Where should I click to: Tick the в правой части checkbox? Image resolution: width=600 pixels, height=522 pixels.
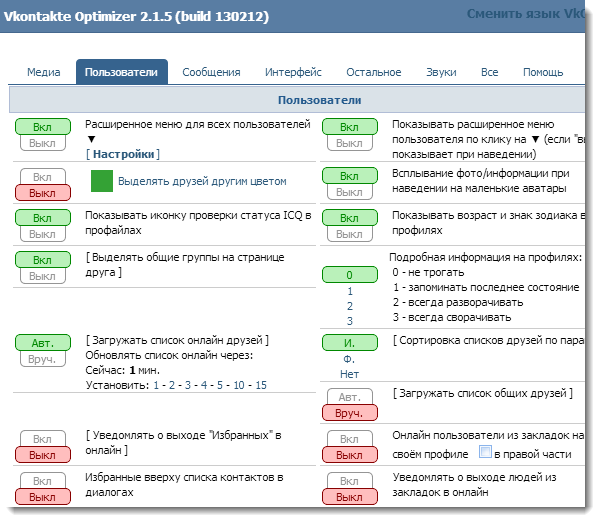pyautogui.click(x=485, y=452)
